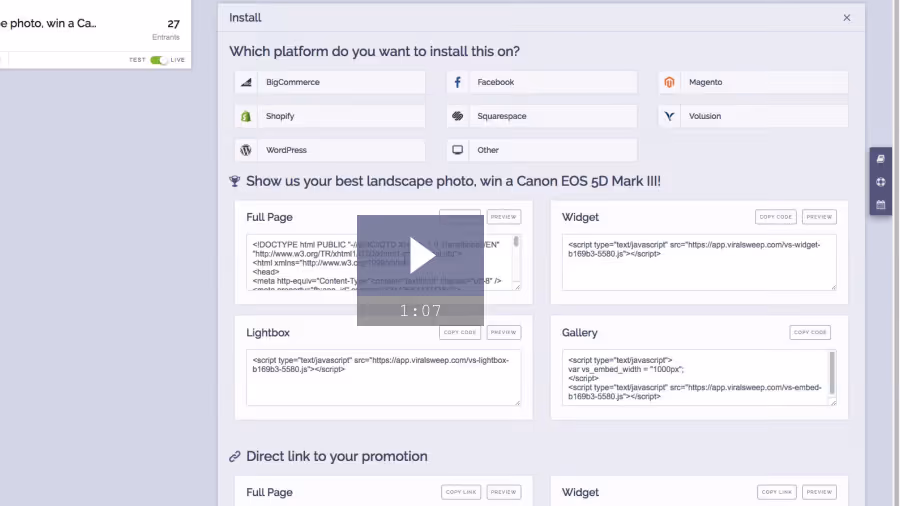Close the Install dialog
Screen dimensions: 900x506
pos(847,18)
